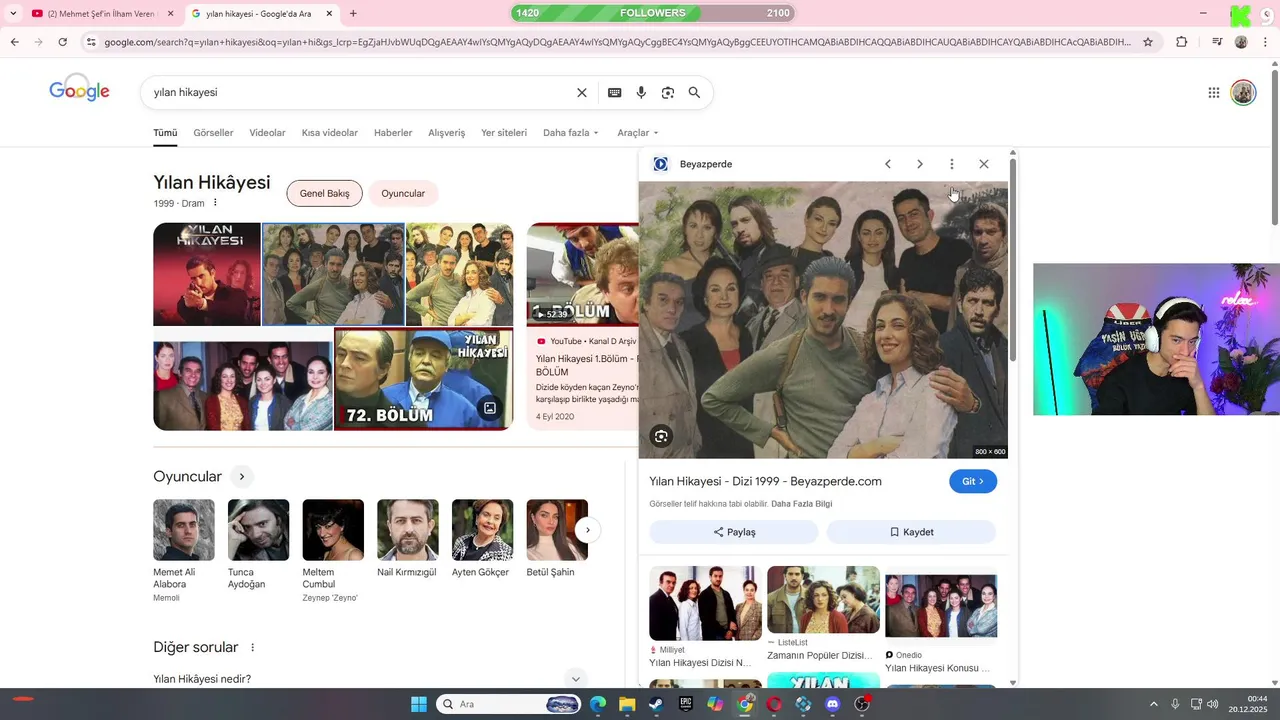Search by image with the lens icon
Viewport: 1280px width, 720px height.
click(x=668, y=92)
